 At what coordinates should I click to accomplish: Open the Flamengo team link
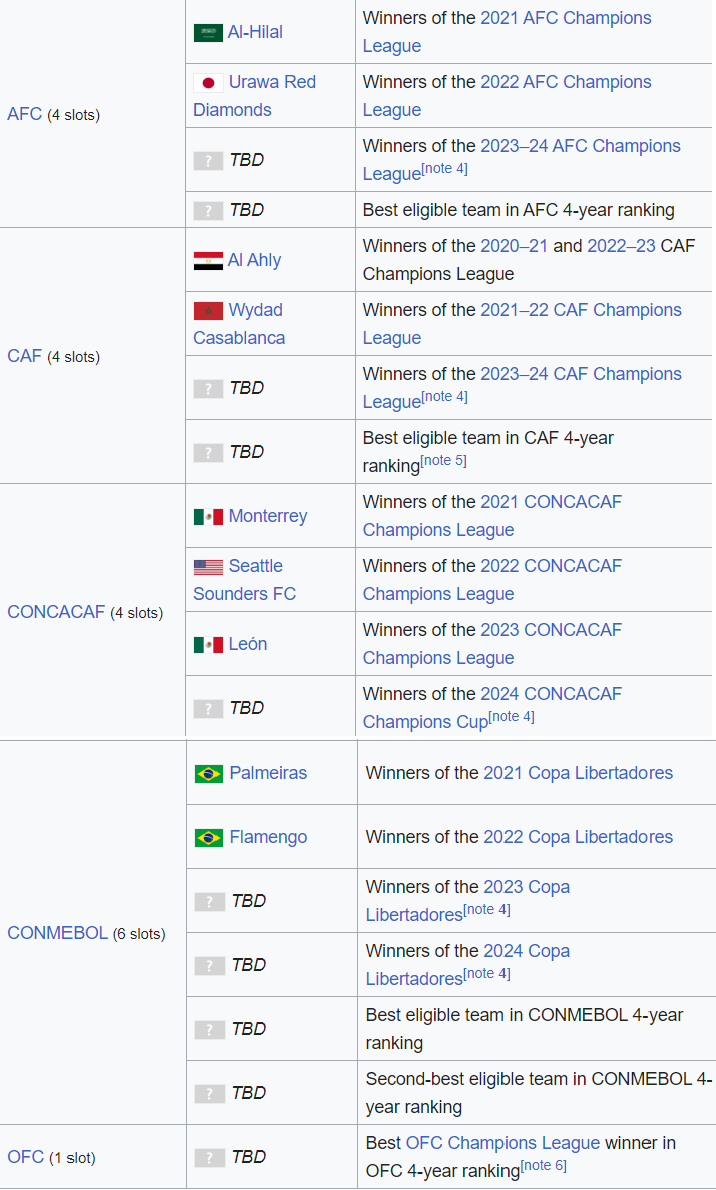[x=268, y=837]
